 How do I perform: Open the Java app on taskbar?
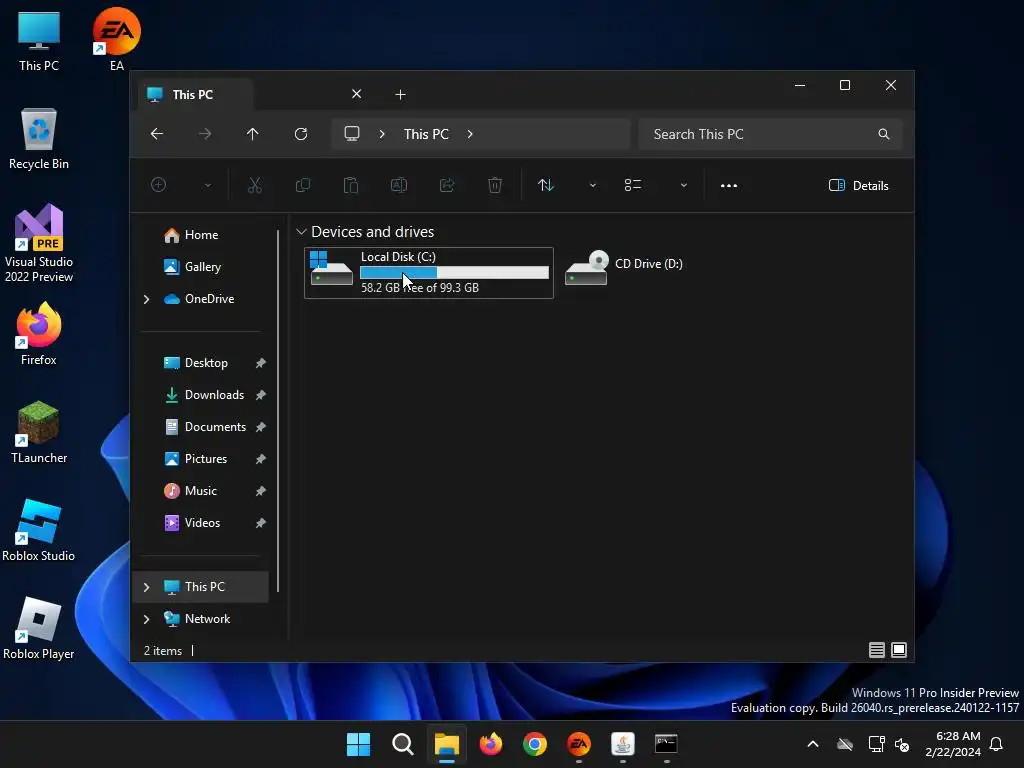click(623, 744)
